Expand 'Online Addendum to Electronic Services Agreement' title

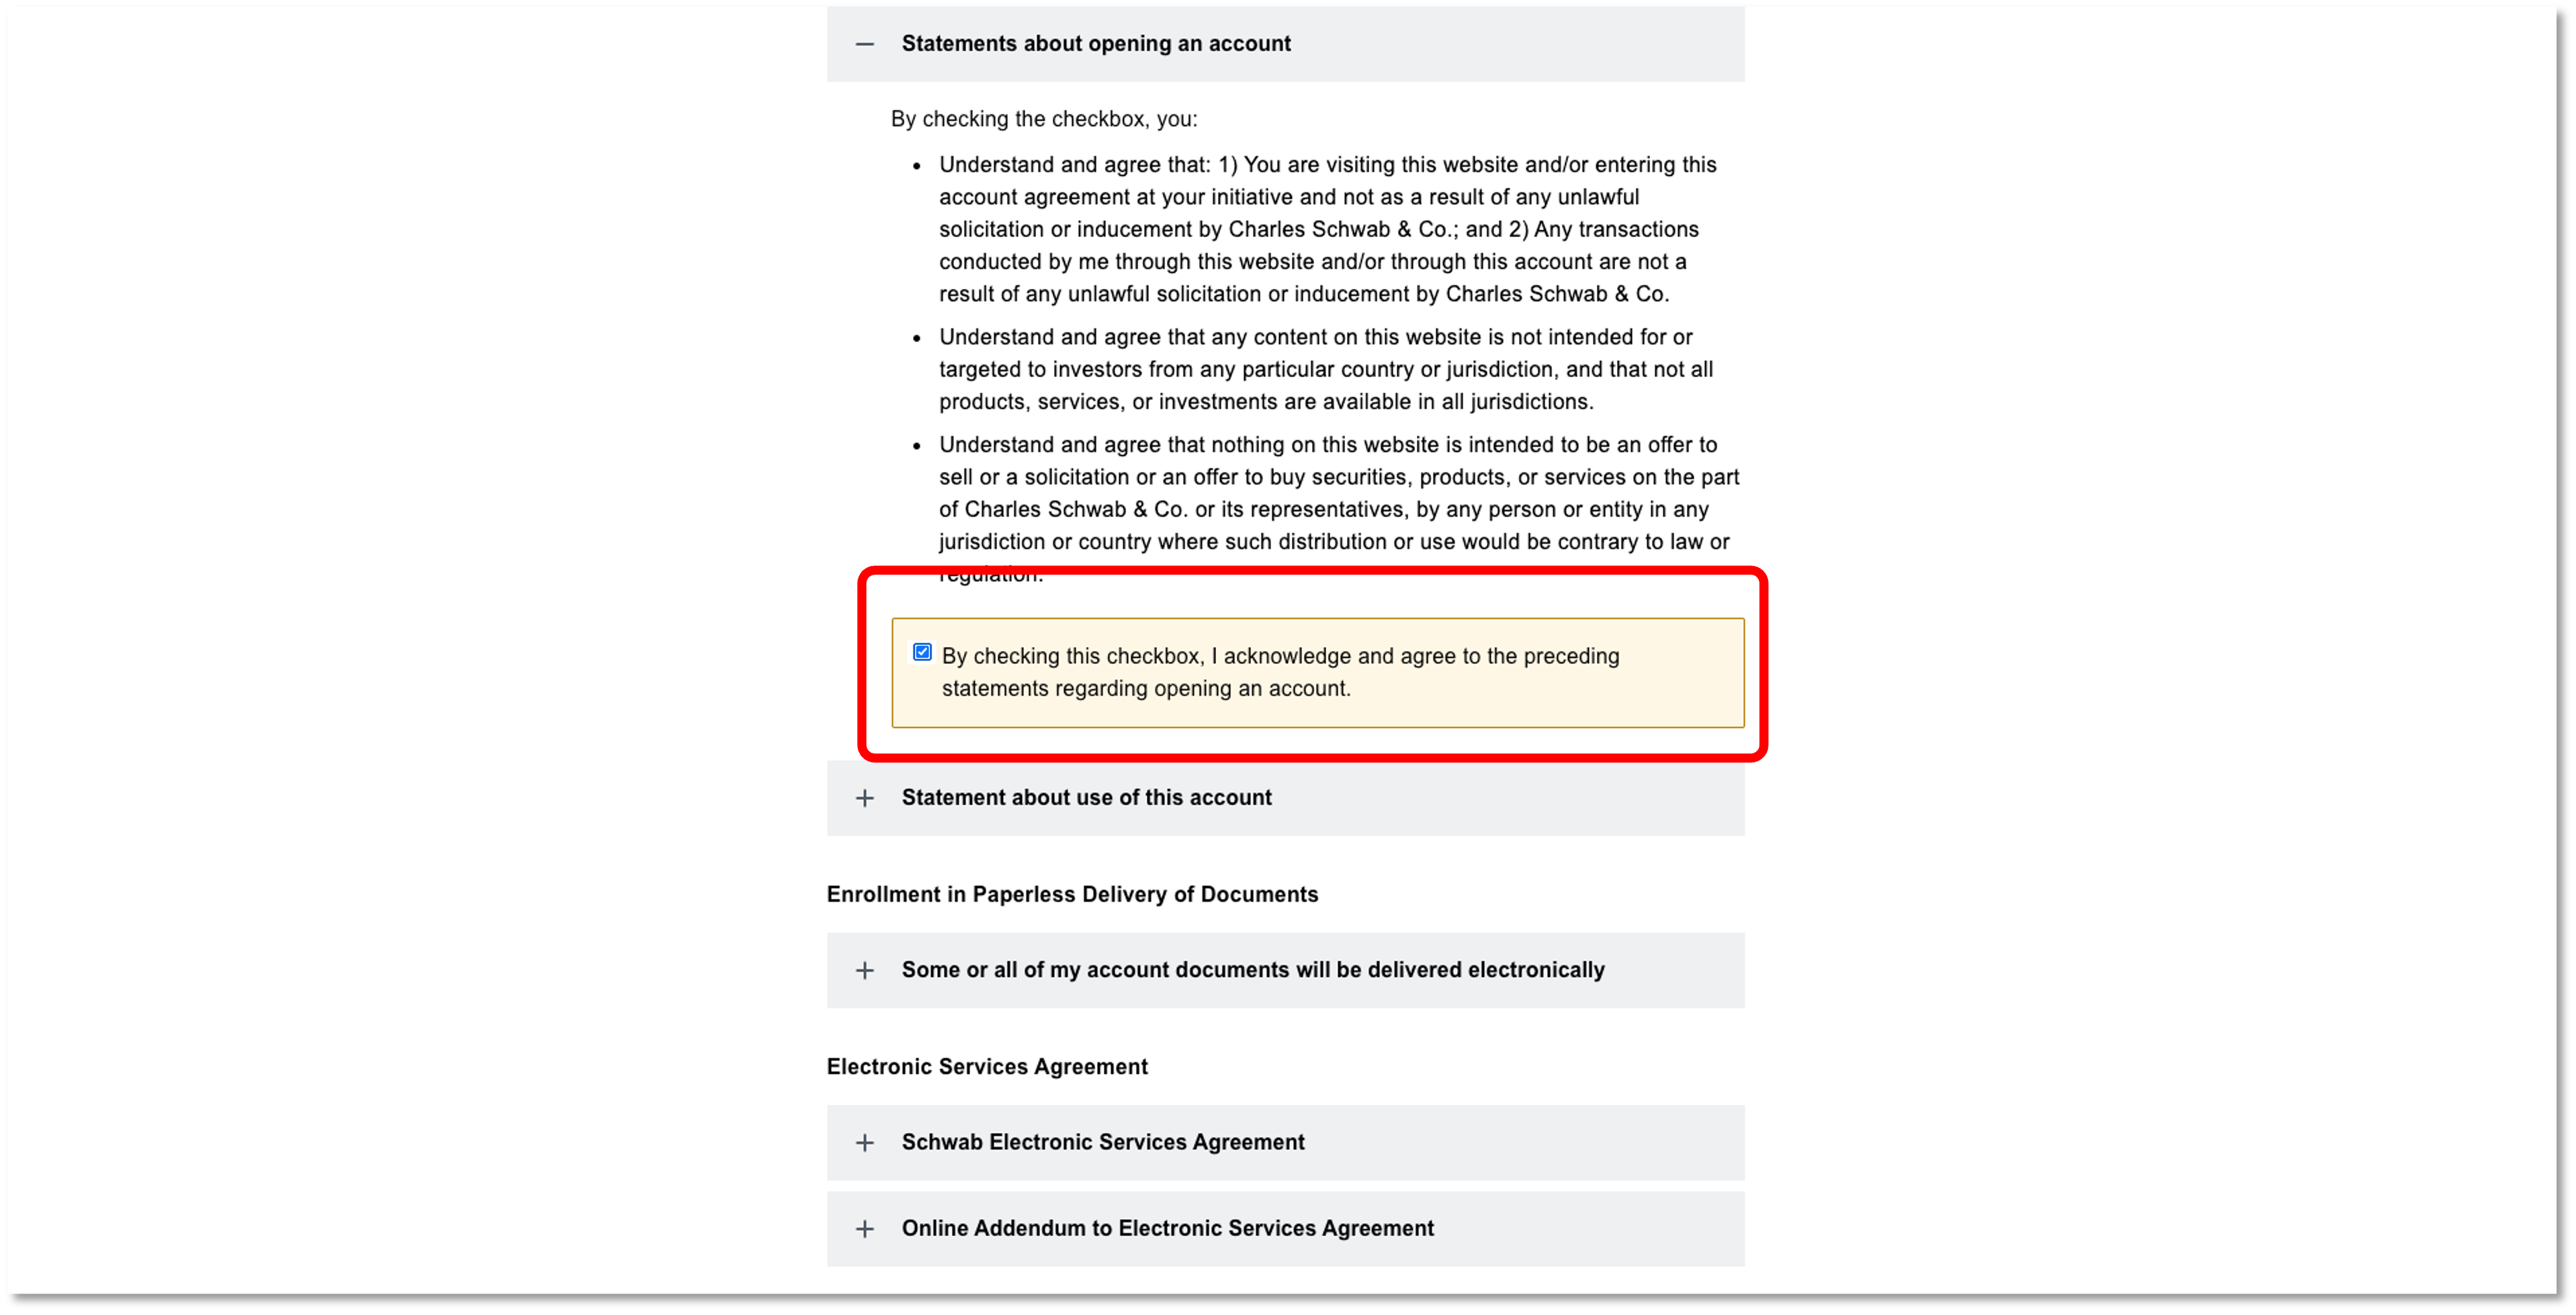[x=1167, y=1228]
